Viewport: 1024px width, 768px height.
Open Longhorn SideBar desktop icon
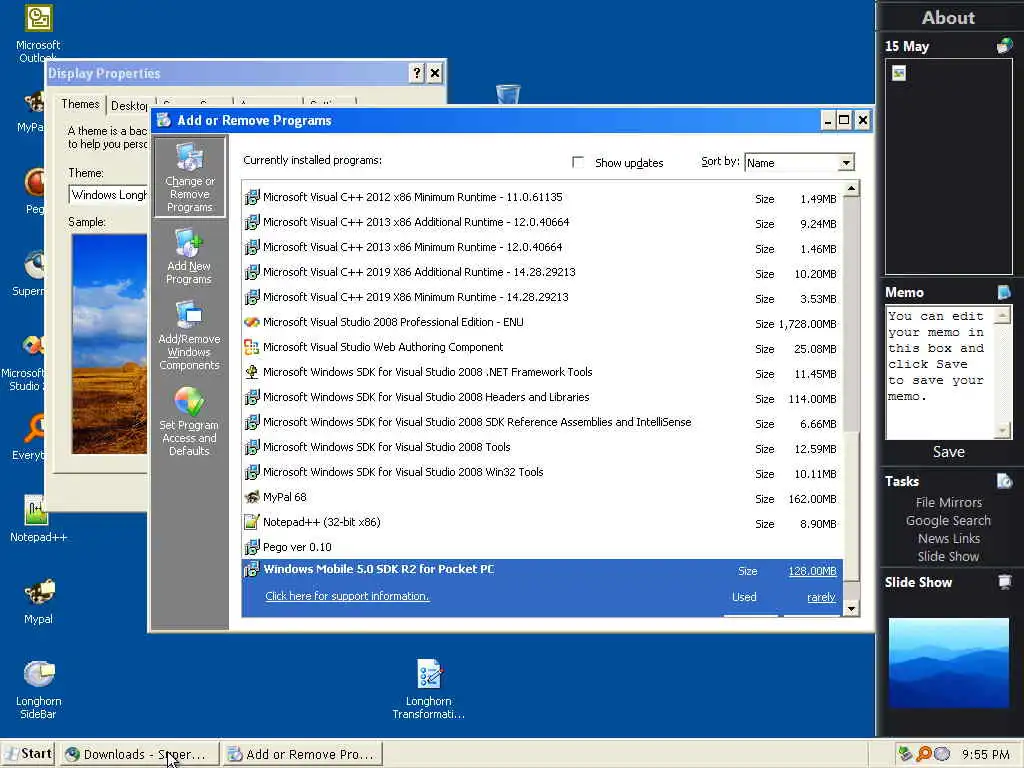point(39,690)
